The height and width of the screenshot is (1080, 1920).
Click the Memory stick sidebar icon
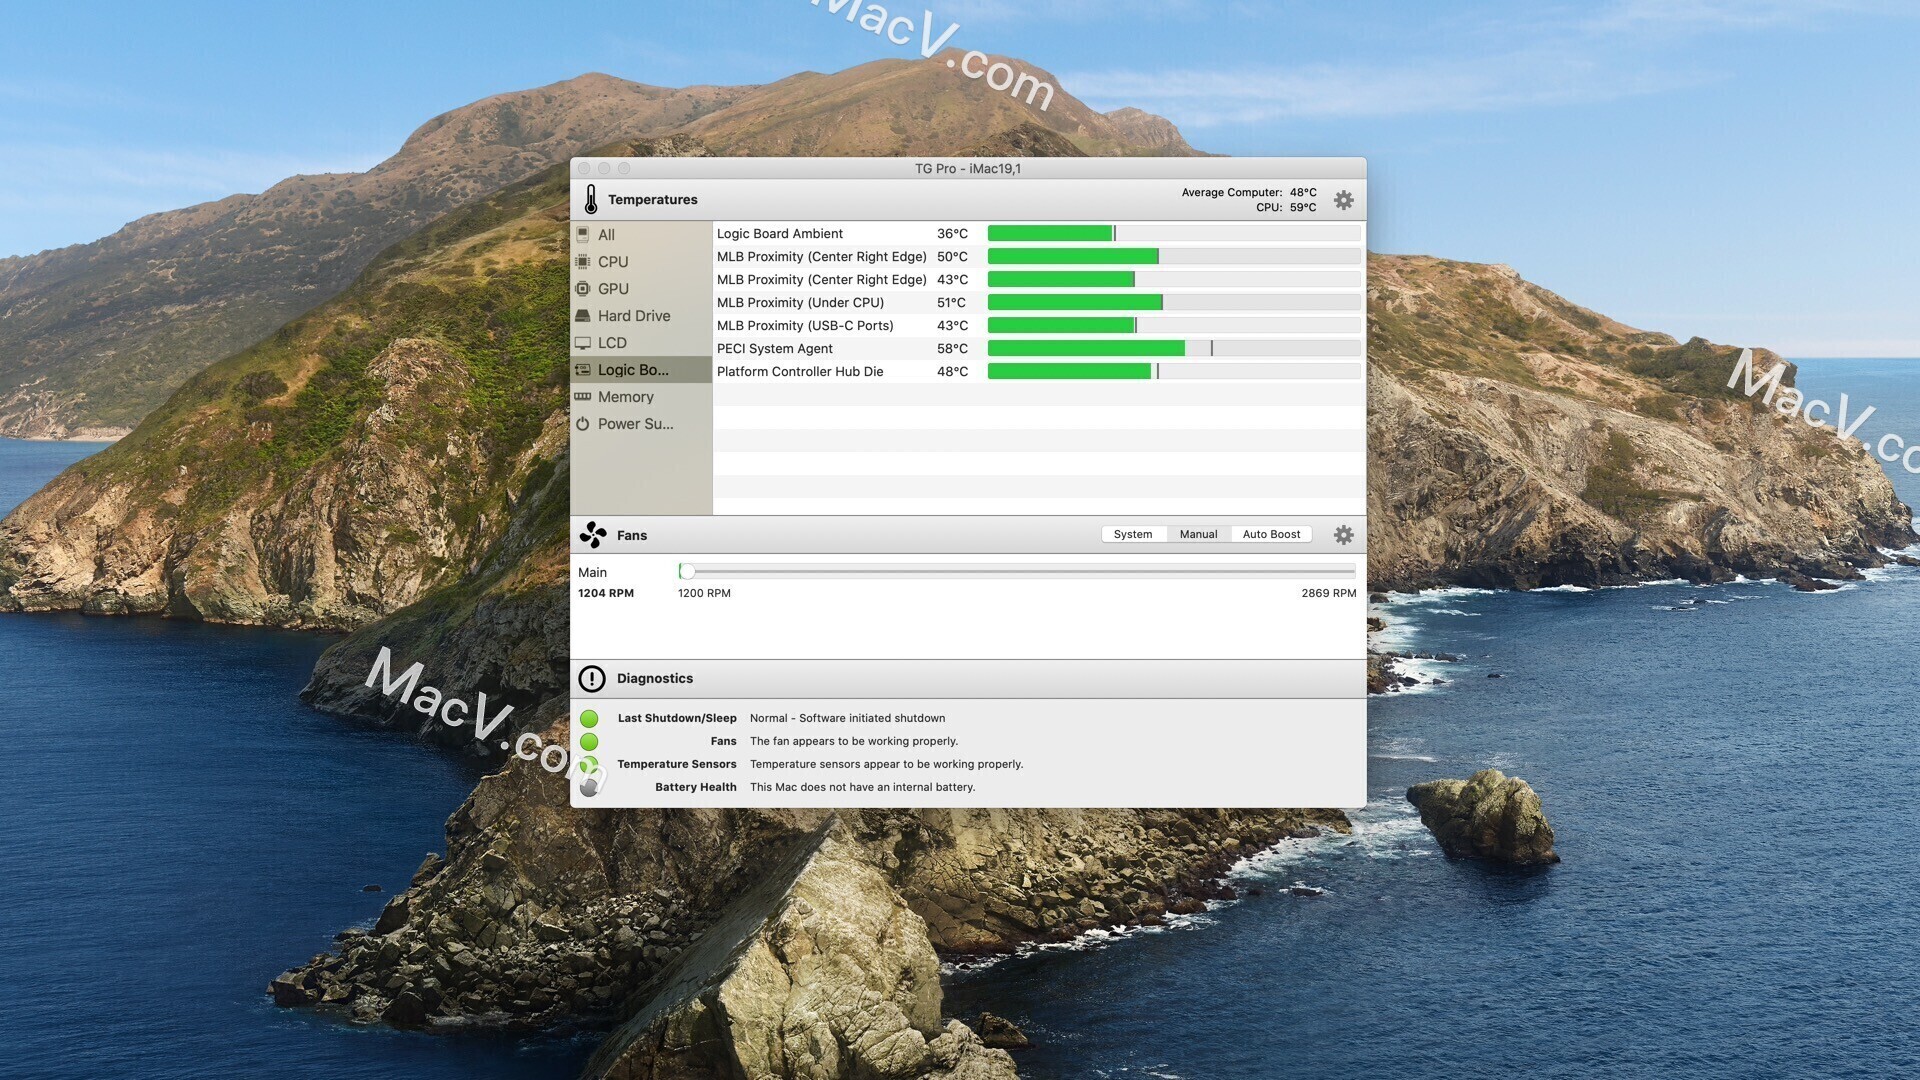coord(583,397)
